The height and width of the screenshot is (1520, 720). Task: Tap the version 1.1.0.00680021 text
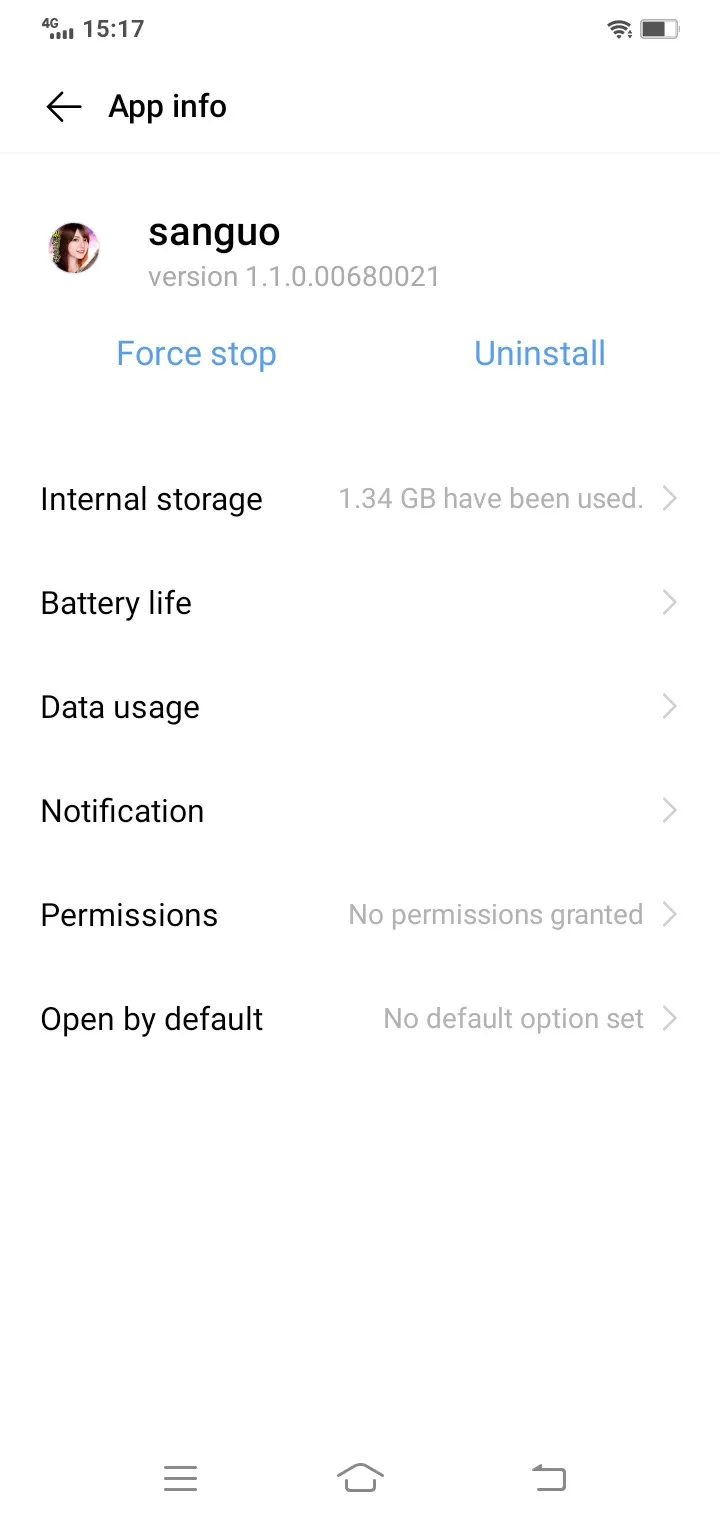pyautogui.click(x=294, y=277)
